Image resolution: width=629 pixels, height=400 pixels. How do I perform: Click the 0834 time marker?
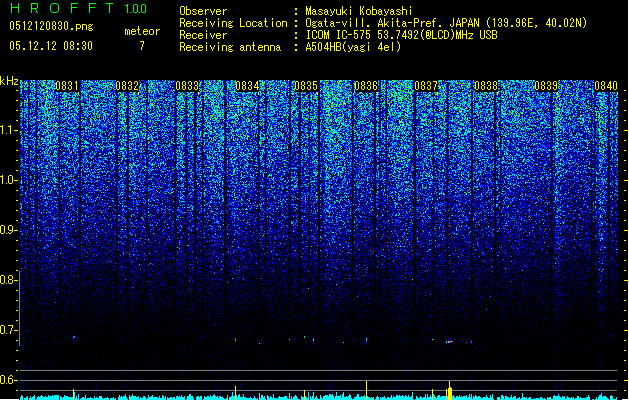pyautogui.click(x=247, y=86)
